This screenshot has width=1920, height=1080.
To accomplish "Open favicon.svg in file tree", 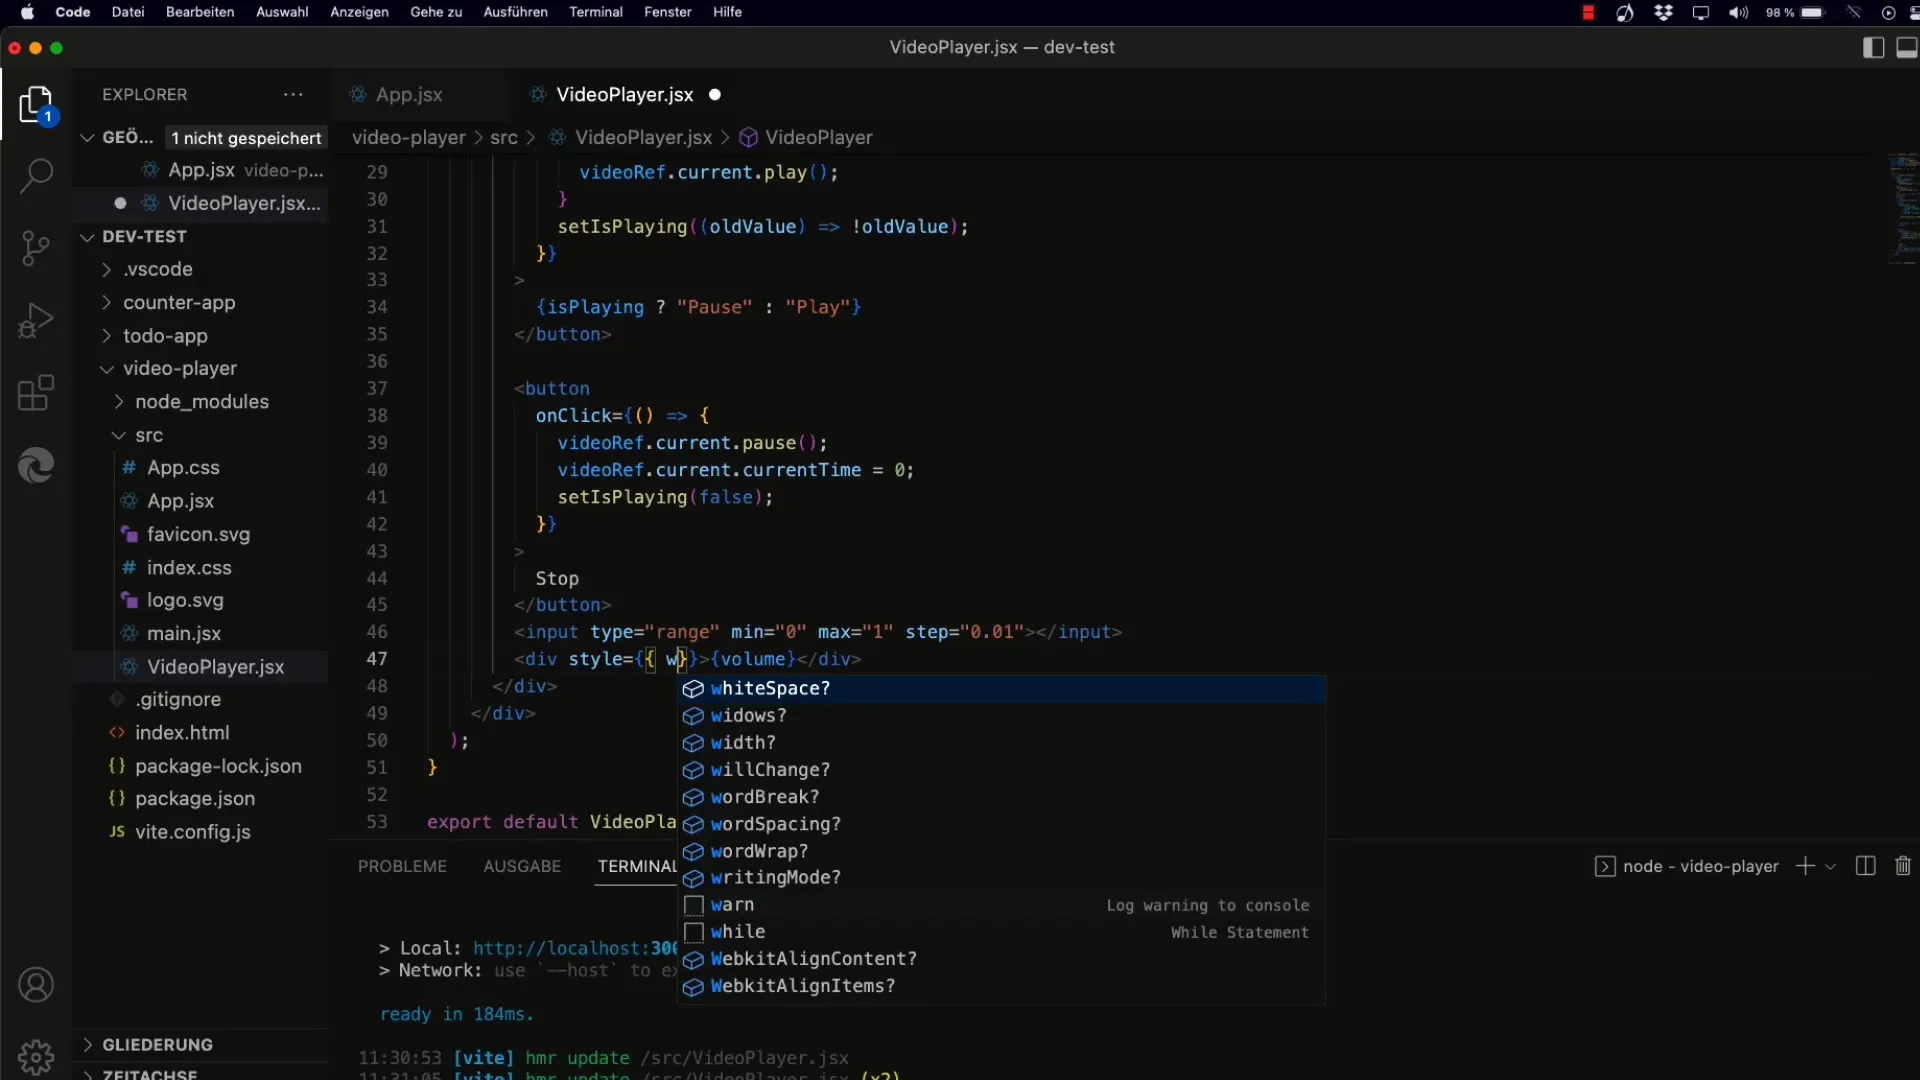I will (x=198, y=534).
